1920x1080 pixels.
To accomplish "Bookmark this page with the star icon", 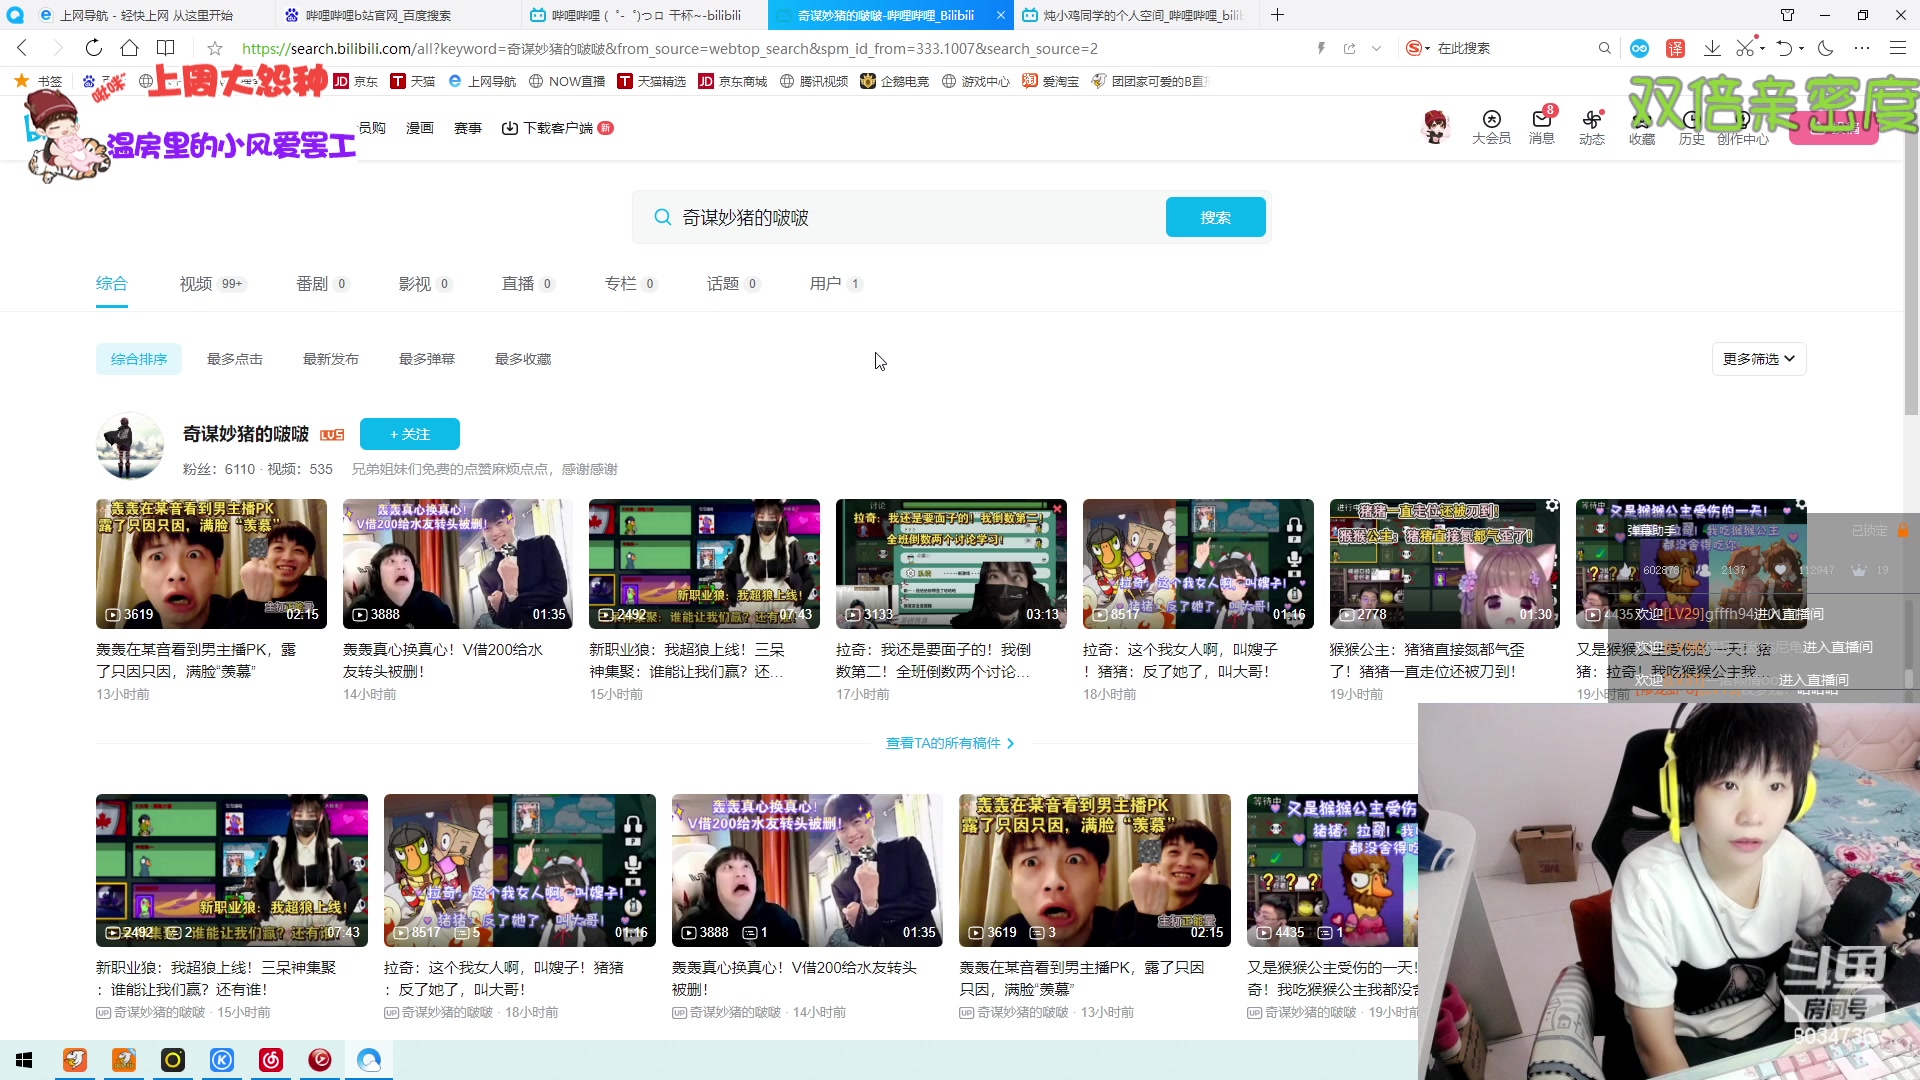I will click(x=214, y=48).
